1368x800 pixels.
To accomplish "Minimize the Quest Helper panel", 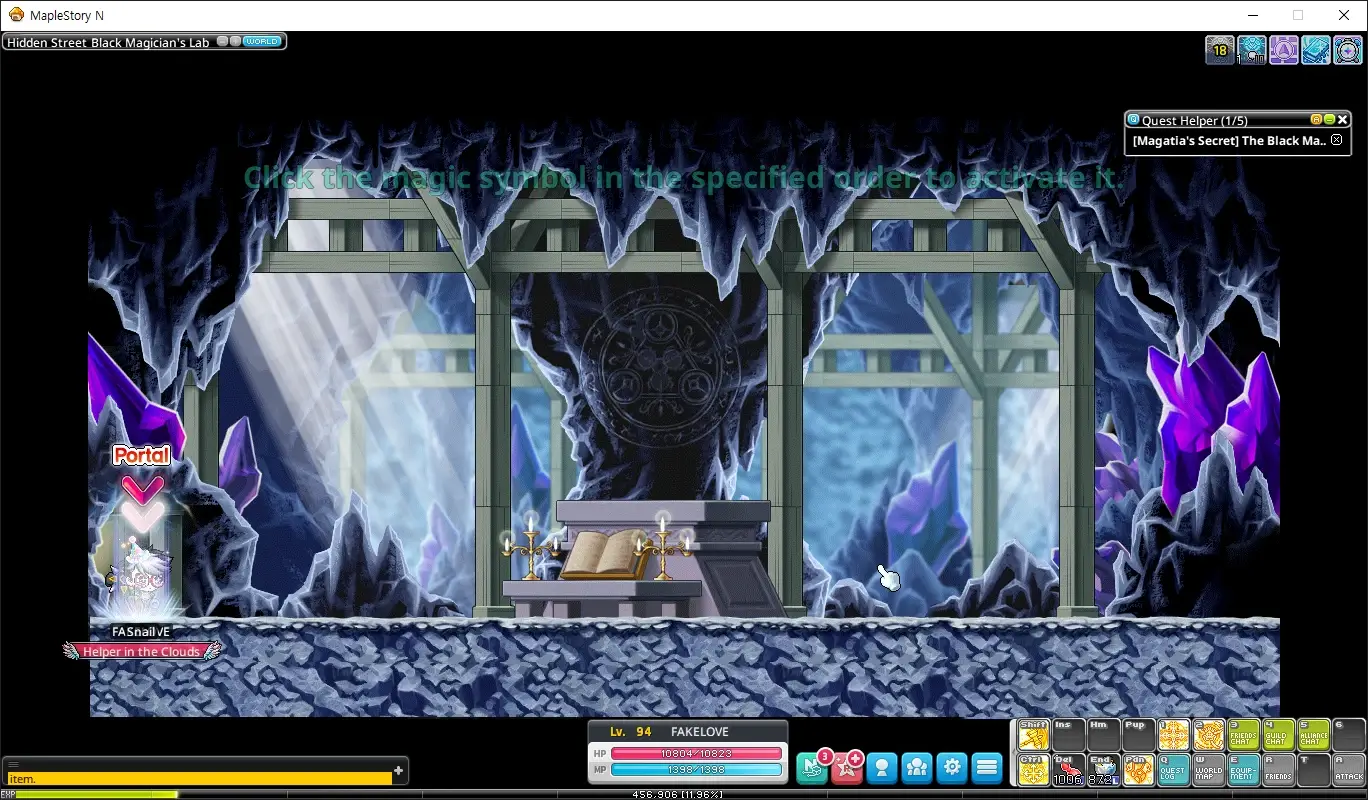I will pyautogui.click(x=1329, y=120).
